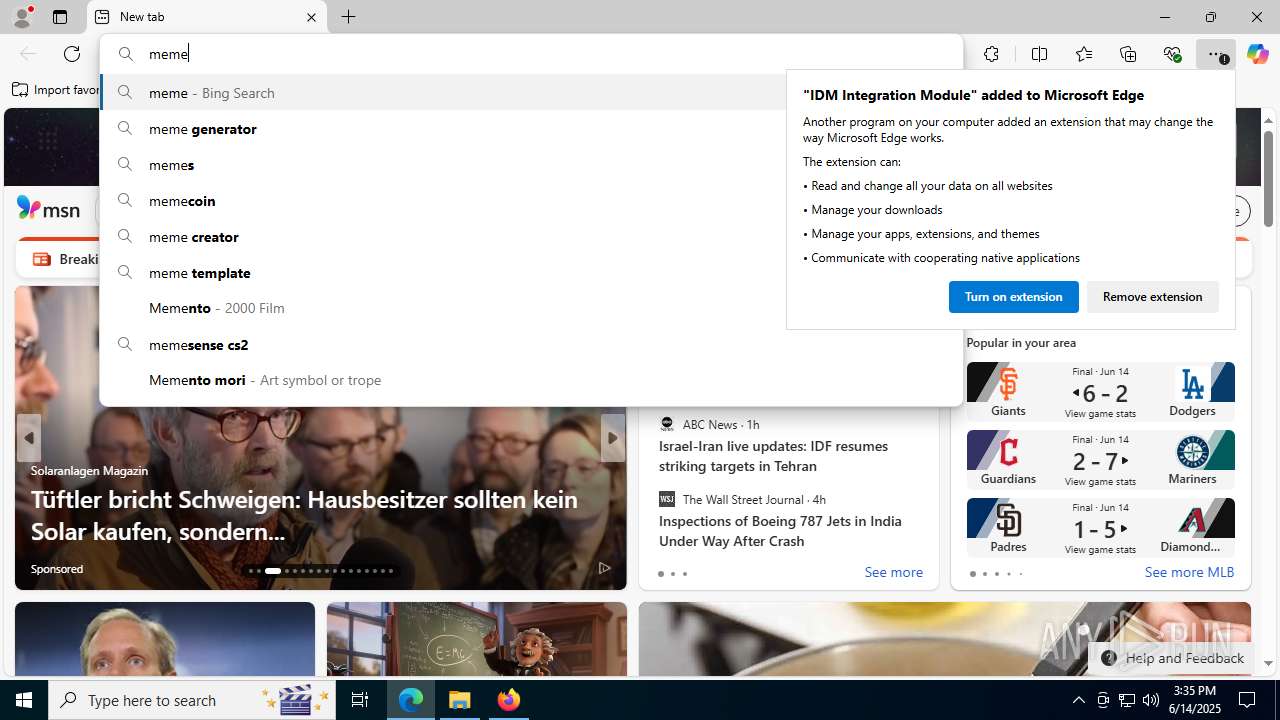Click Turn on extension button

[1013, 297]
